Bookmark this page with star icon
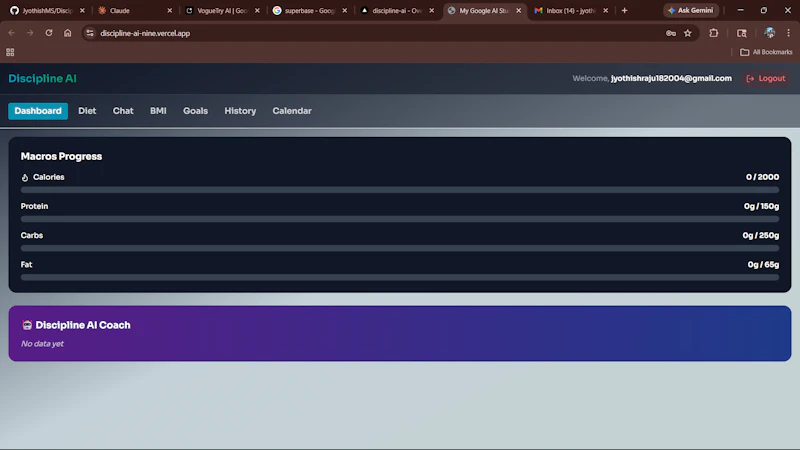Image resolution: width=800 pixels, height=450 pixels. point(688,33)
